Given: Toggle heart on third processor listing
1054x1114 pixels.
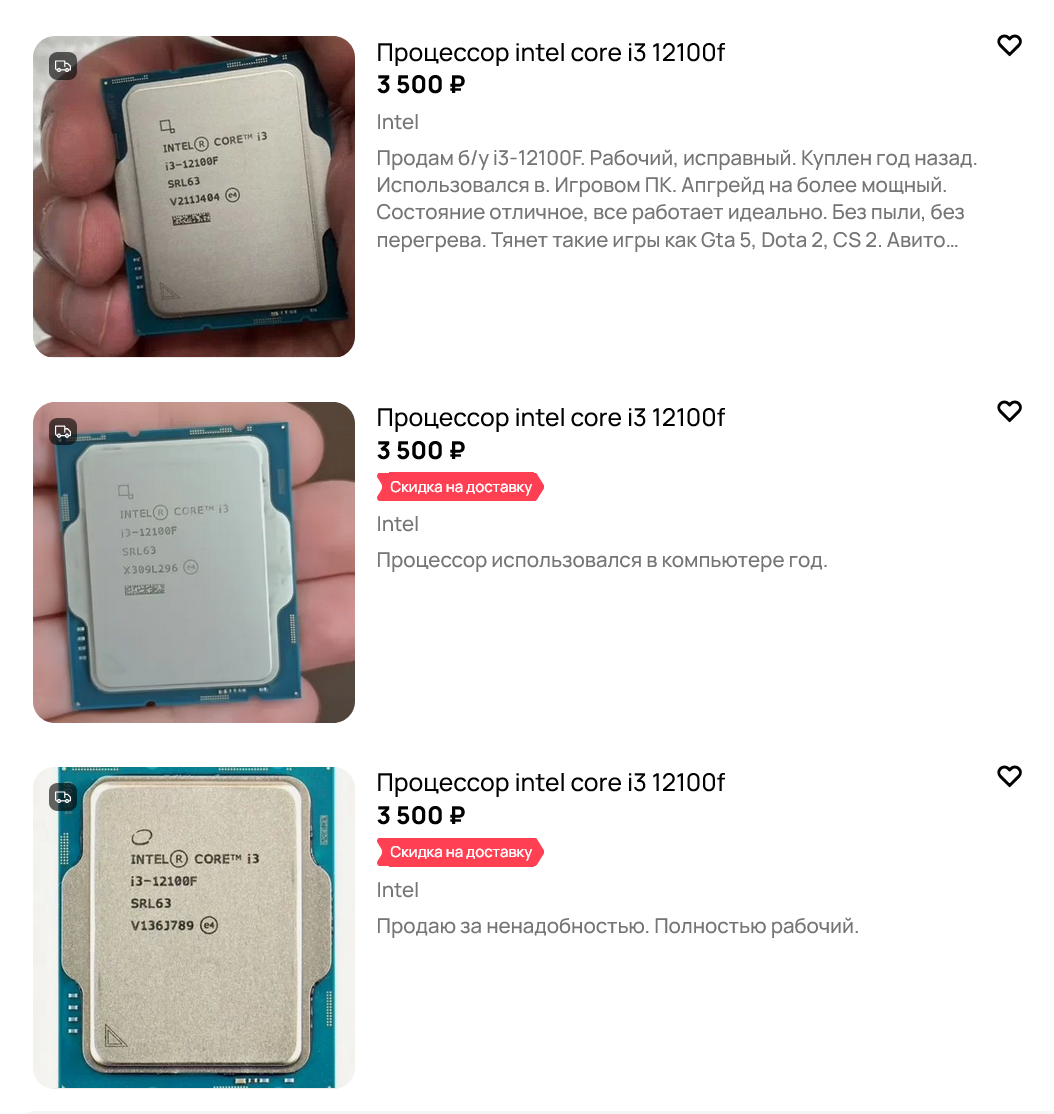Looking at the screenshot, I should click(x=1009, y=776).
